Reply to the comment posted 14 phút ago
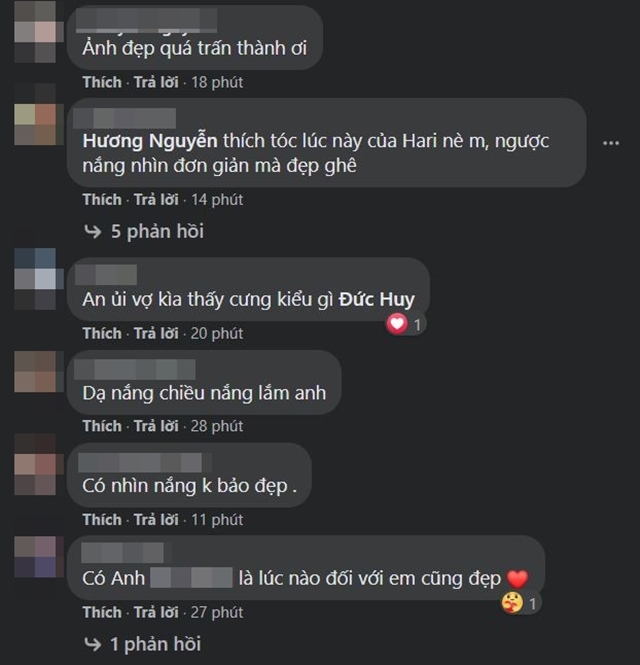The height and width of the screenshot is (665, 640). [x=156, y=200]
